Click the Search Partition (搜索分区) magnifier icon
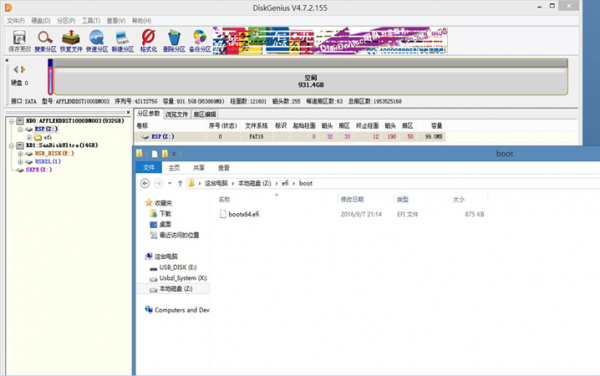The image size is (600, 376). click(x=45, y=41)
